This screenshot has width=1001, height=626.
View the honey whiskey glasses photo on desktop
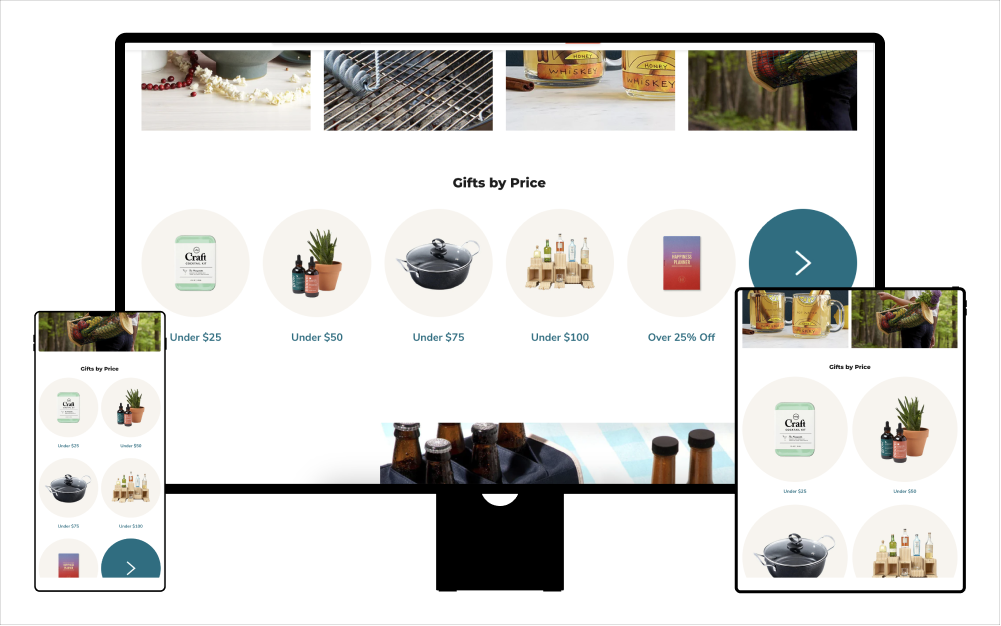point(590,91)
